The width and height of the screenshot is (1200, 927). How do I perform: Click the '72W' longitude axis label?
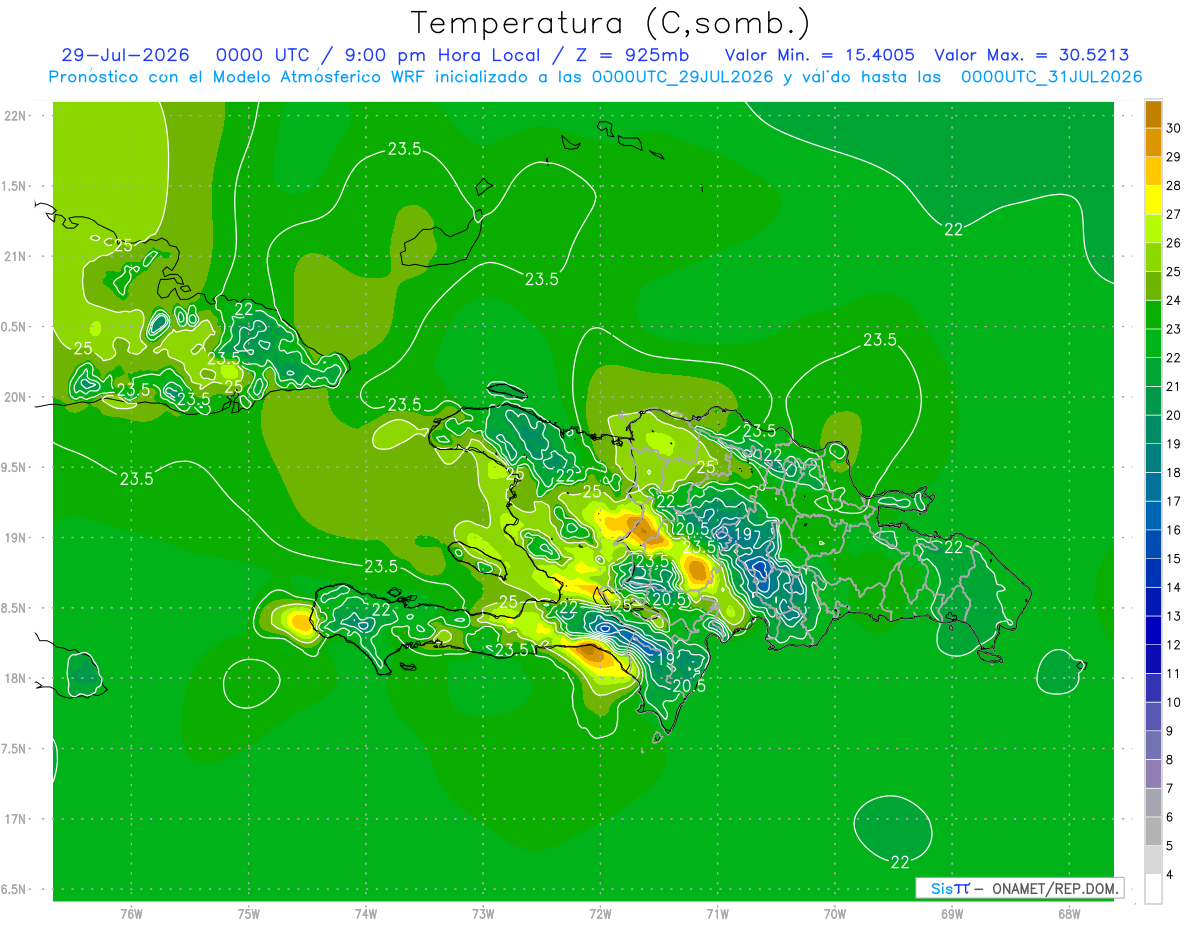point(600,914)
